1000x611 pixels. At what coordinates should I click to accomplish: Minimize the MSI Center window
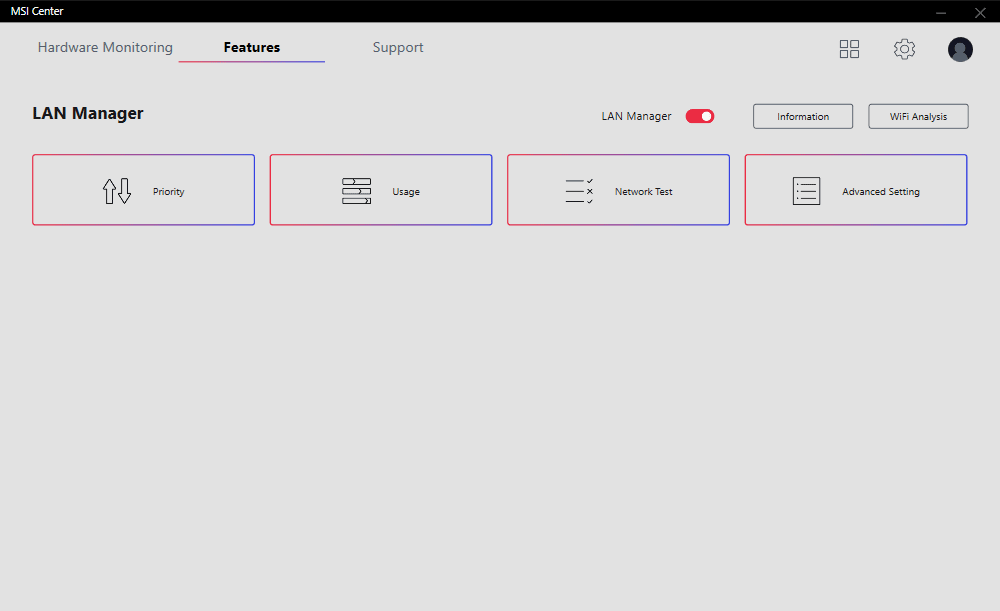[941, 12]
